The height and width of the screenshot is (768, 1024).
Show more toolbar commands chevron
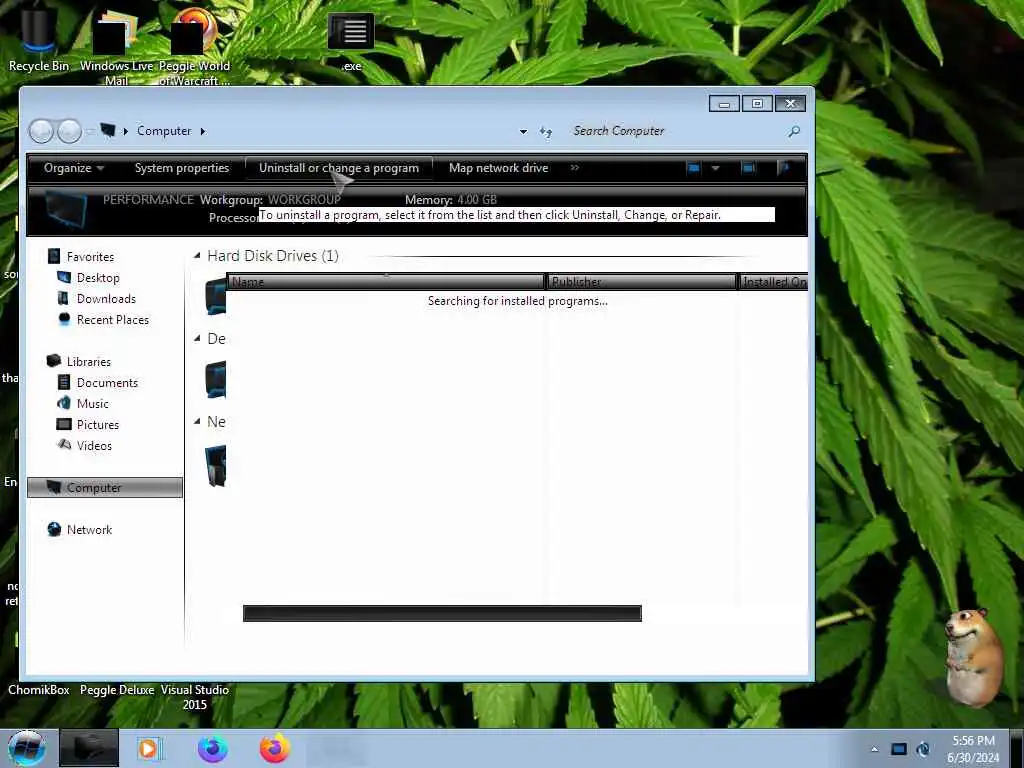point(575,168)
